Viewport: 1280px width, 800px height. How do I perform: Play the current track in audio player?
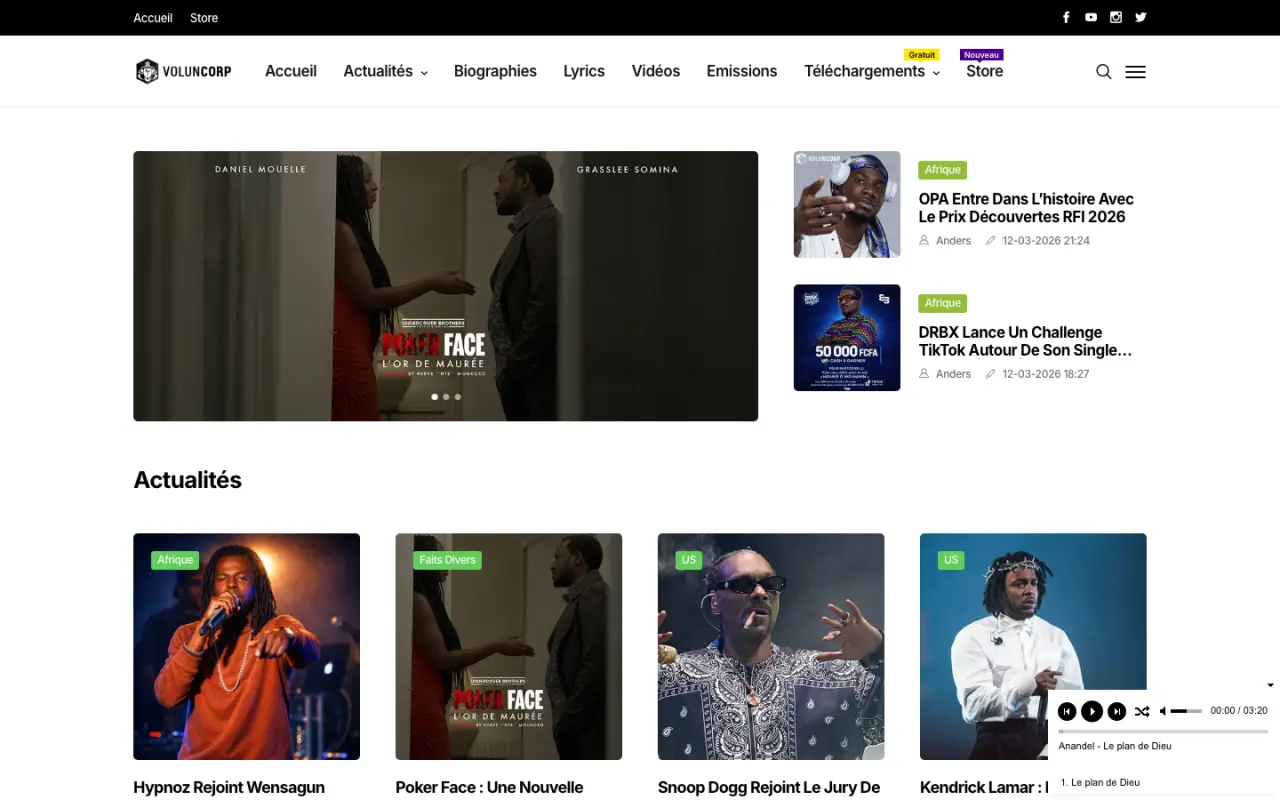pos(1092,711)
